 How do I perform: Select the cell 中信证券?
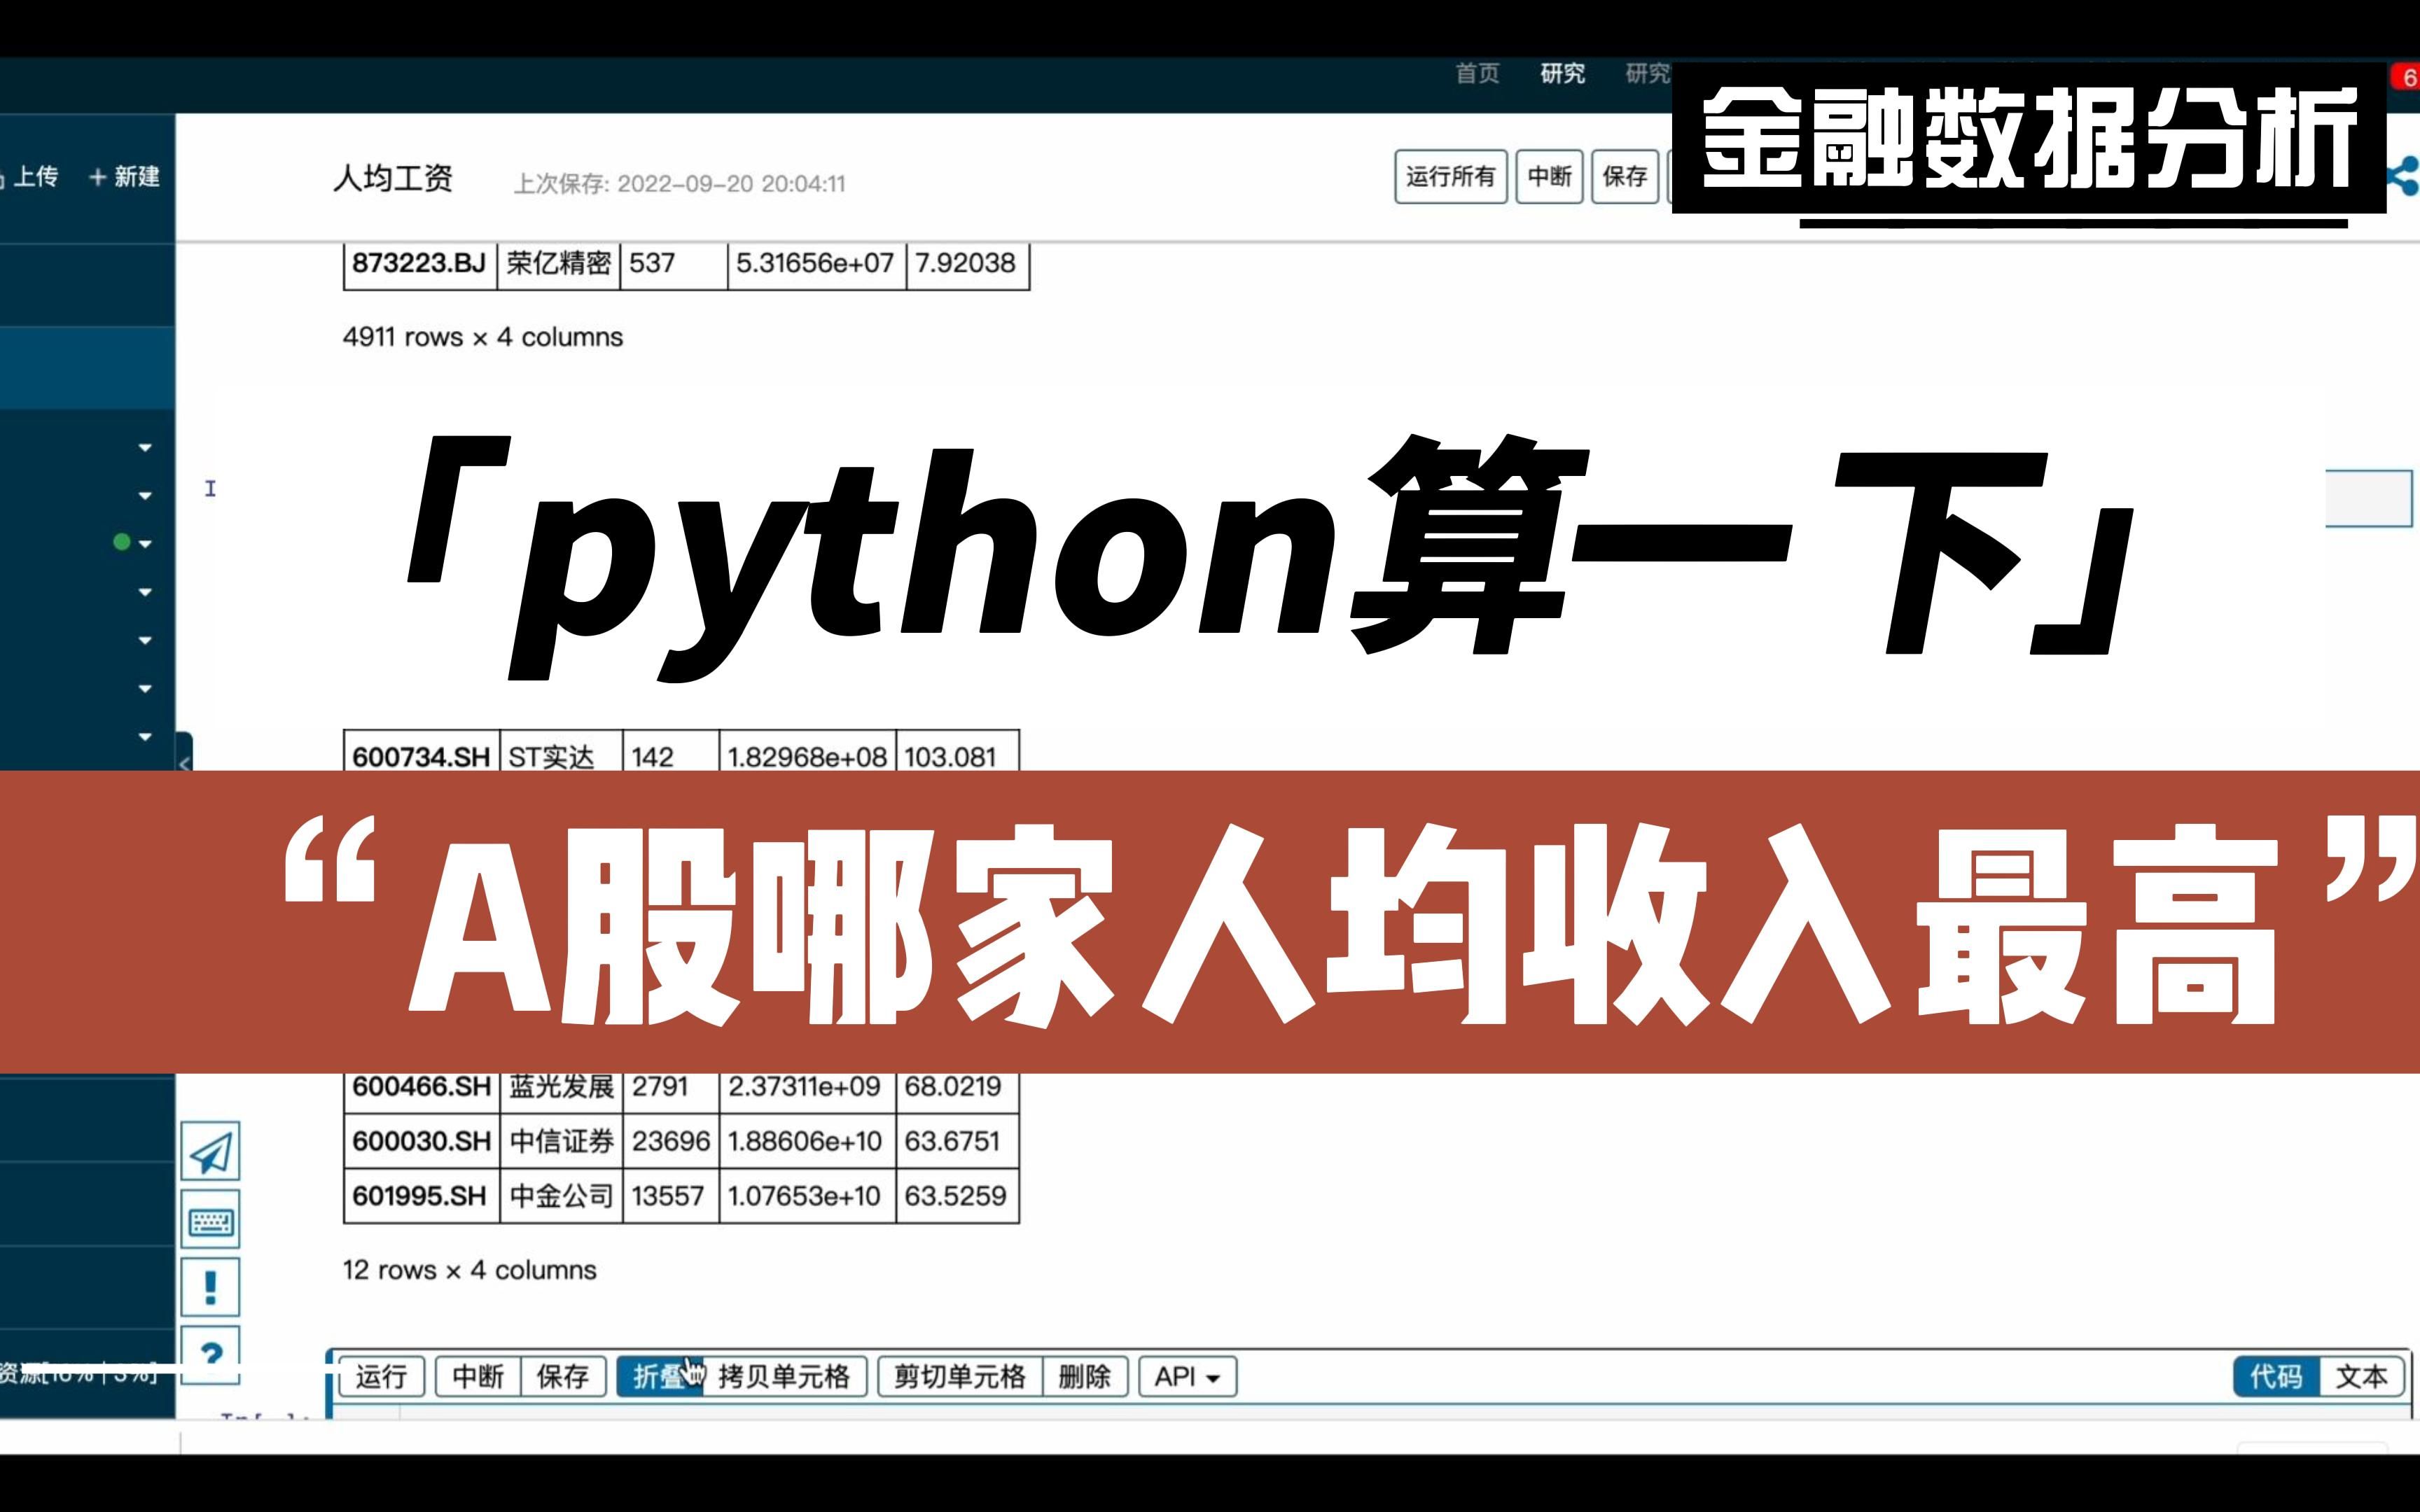coord(561,1141)
